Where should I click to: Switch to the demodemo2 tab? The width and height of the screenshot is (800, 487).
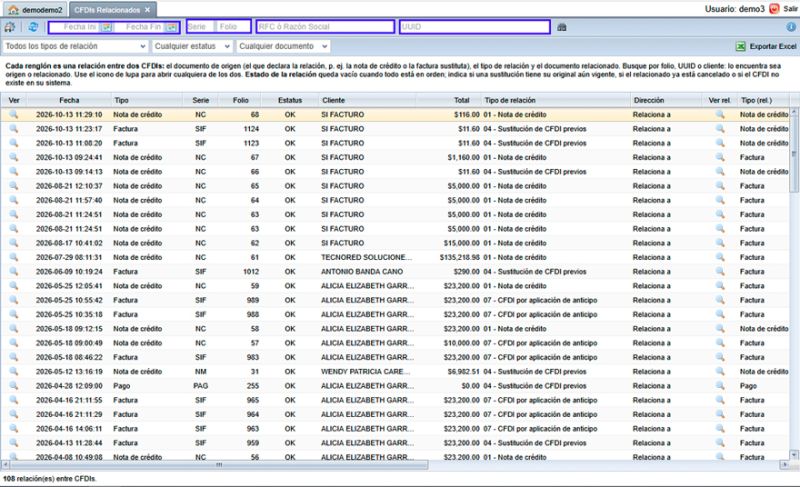click(x=35, y=10)
